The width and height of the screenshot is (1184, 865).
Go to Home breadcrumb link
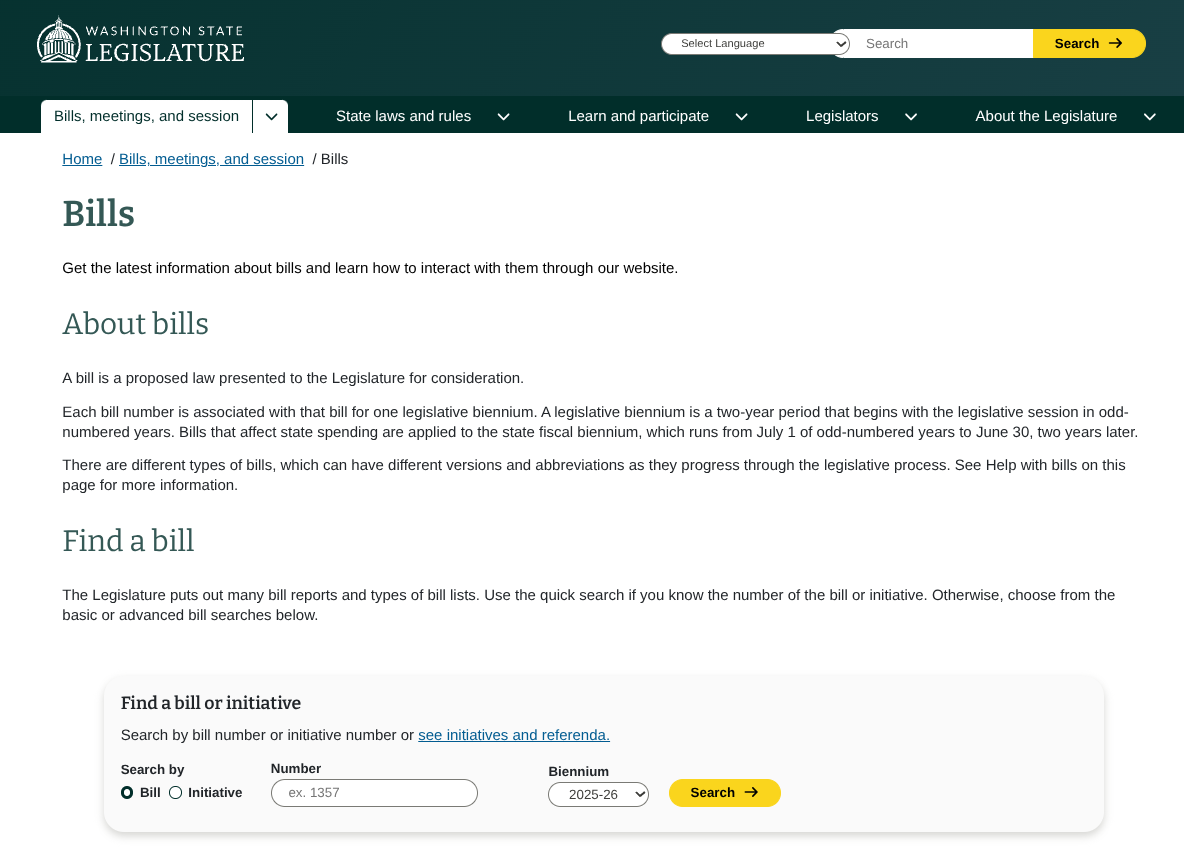(82, 159)
